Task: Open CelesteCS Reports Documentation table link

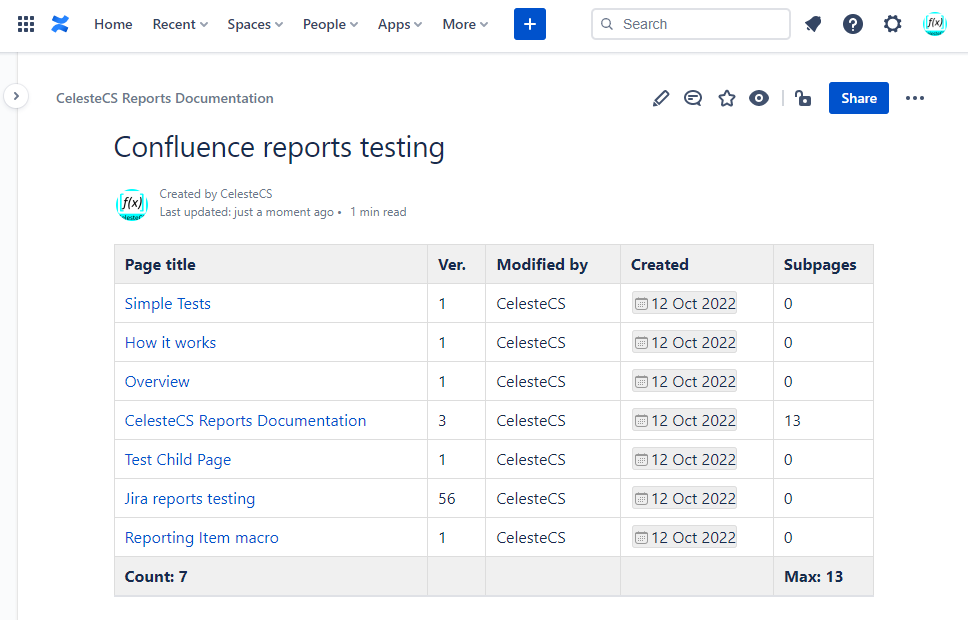Action: (x=245, y=421)
